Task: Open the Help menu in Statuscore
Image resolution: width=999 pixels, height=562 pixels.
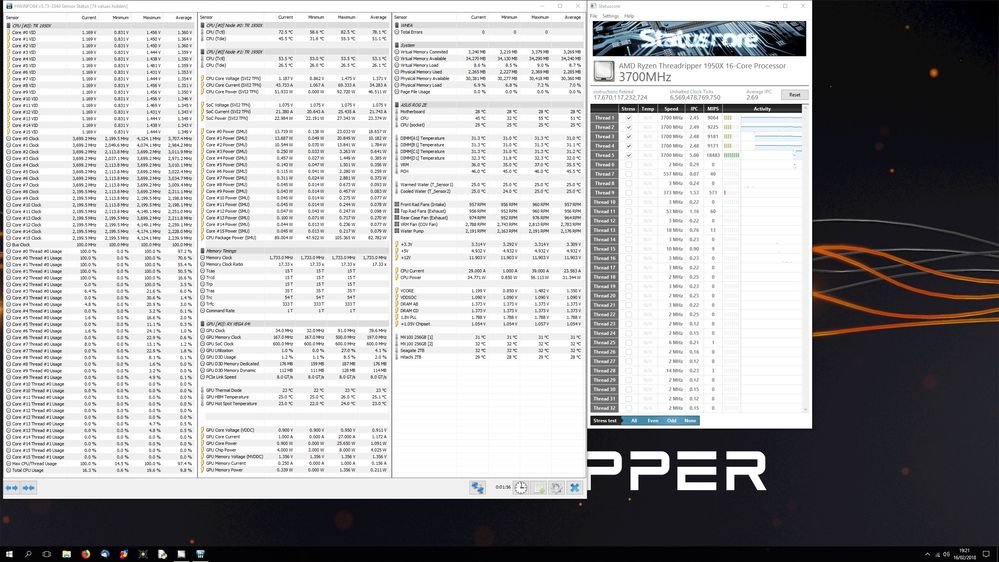Action: tap(629, 16)
